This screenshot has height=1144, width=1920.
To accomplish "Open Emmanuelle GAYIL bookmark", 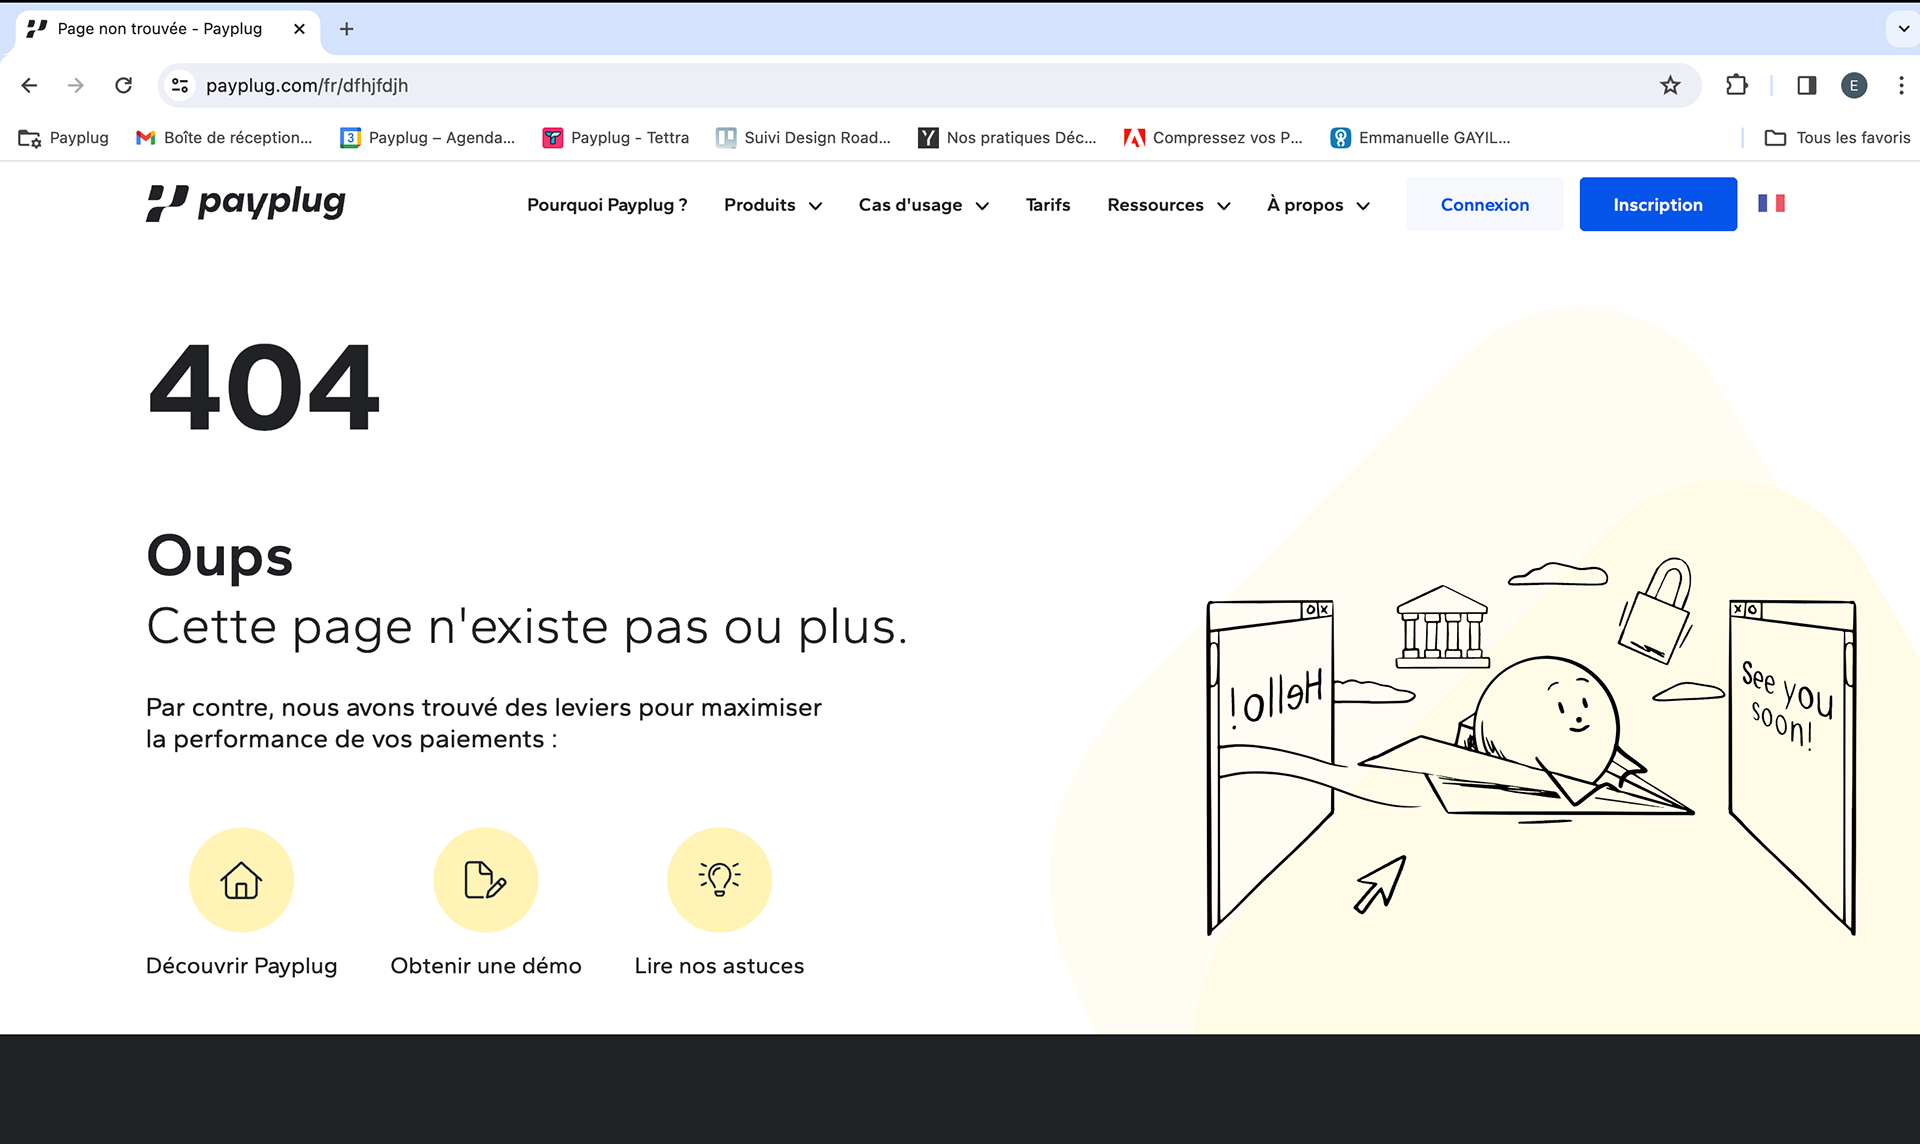I will click(1420, 138).
